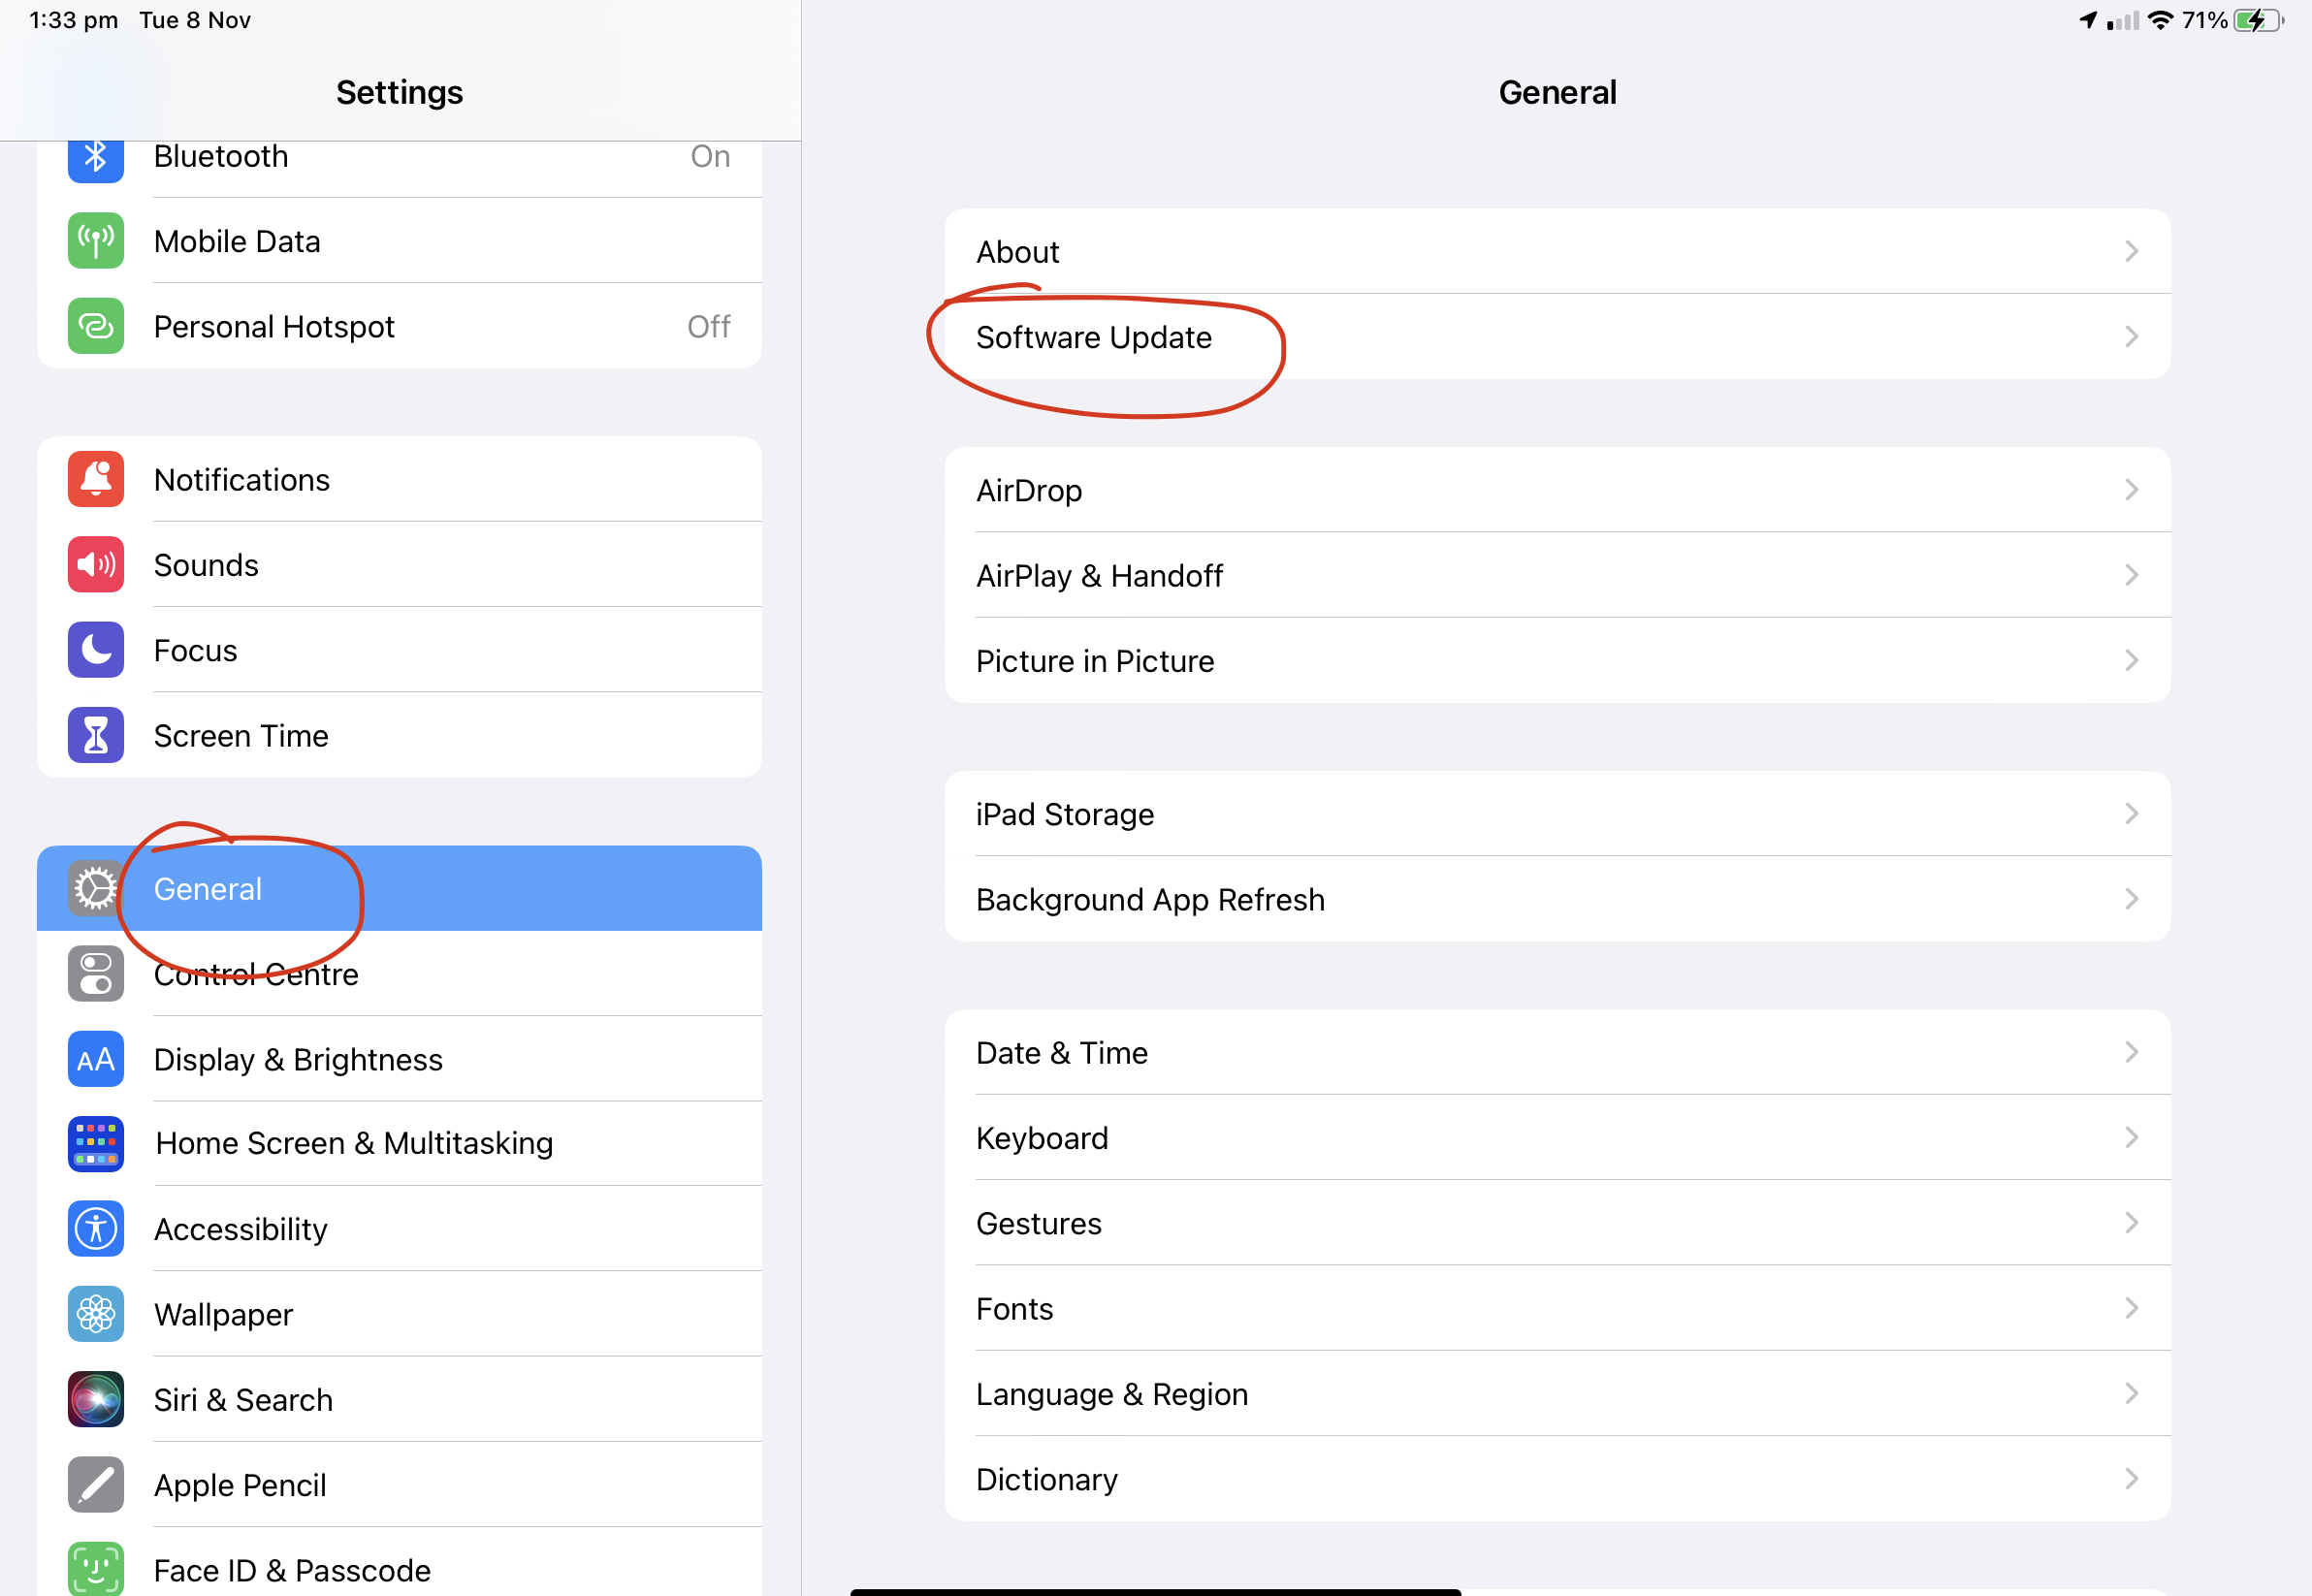Open the Picture in Picture chevron
This screenshot has width=2312, height=1596.
pos(2131,660)
